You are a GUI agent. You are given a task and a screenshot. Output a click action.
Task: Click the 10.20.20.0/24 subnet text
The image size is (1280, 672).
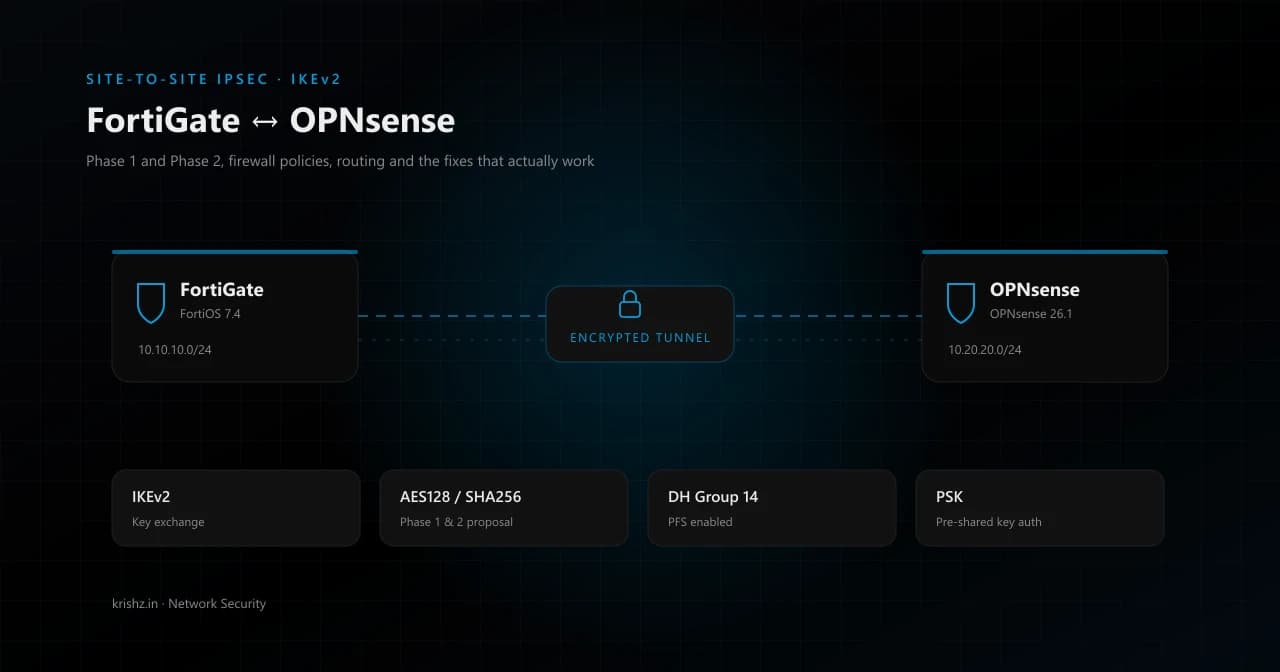tap(985, 350)
